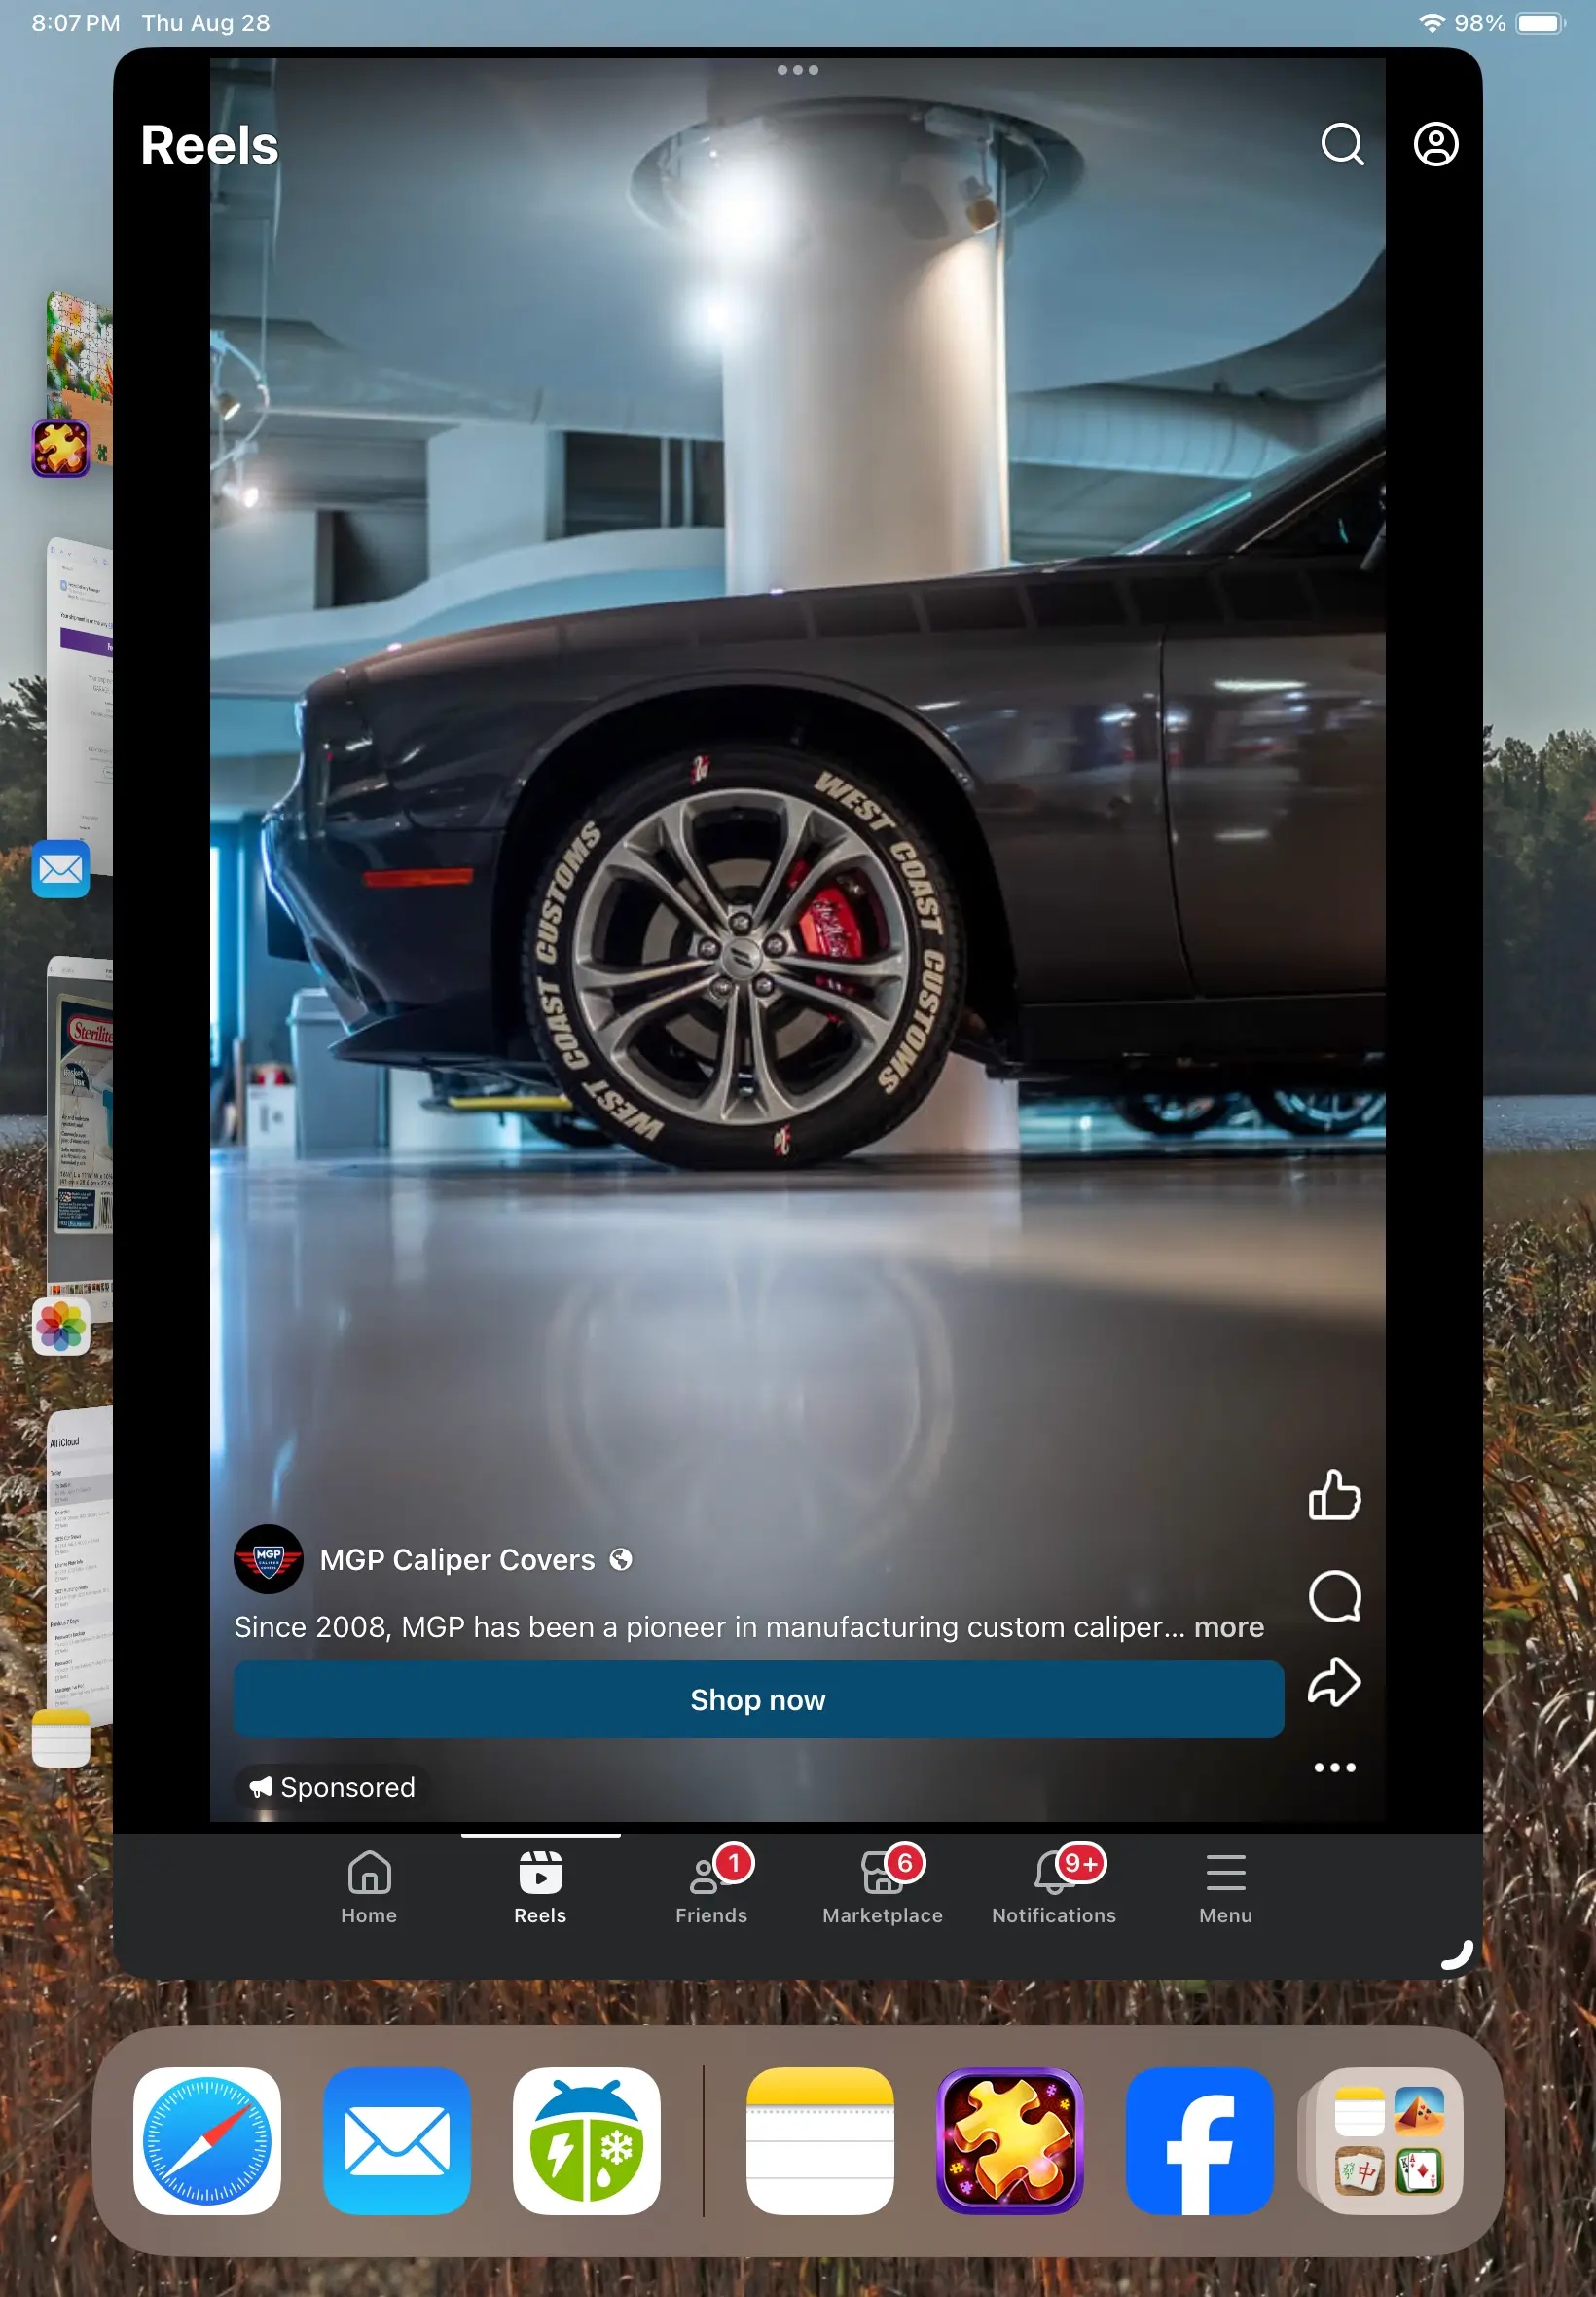Image resolution: width=1596 pixels, height=2297 pixels.
Task: Tap the Reels heading title
Action: coord(209,145)
